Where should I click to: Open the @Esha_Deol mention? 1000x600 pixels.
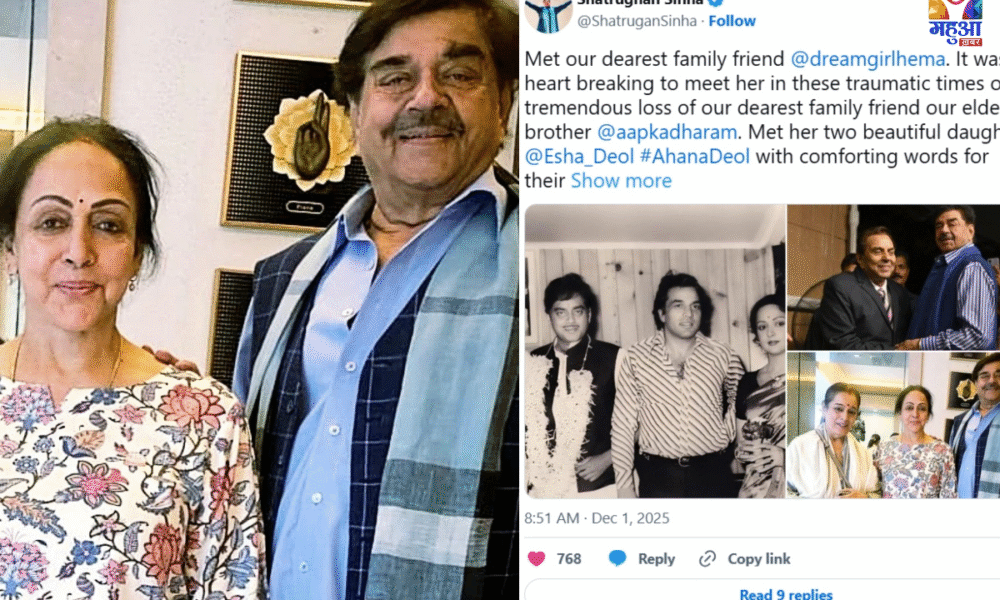pyautogui.click(x=579, y=156)
